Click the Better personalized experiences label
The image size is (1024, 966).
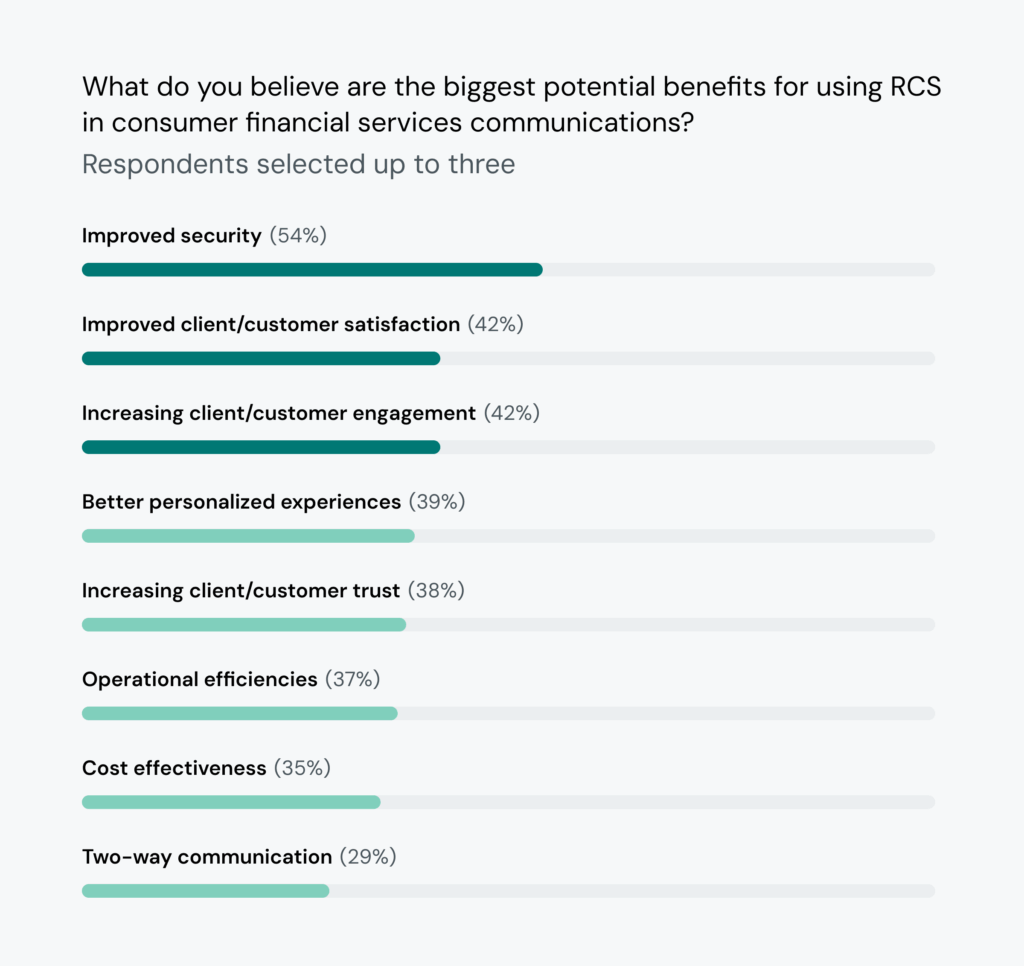point(242,502)
